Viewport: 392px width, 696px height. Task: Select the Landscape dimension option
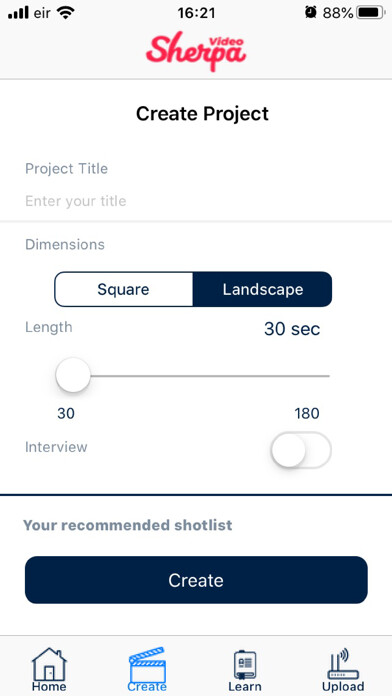(263, 289)
